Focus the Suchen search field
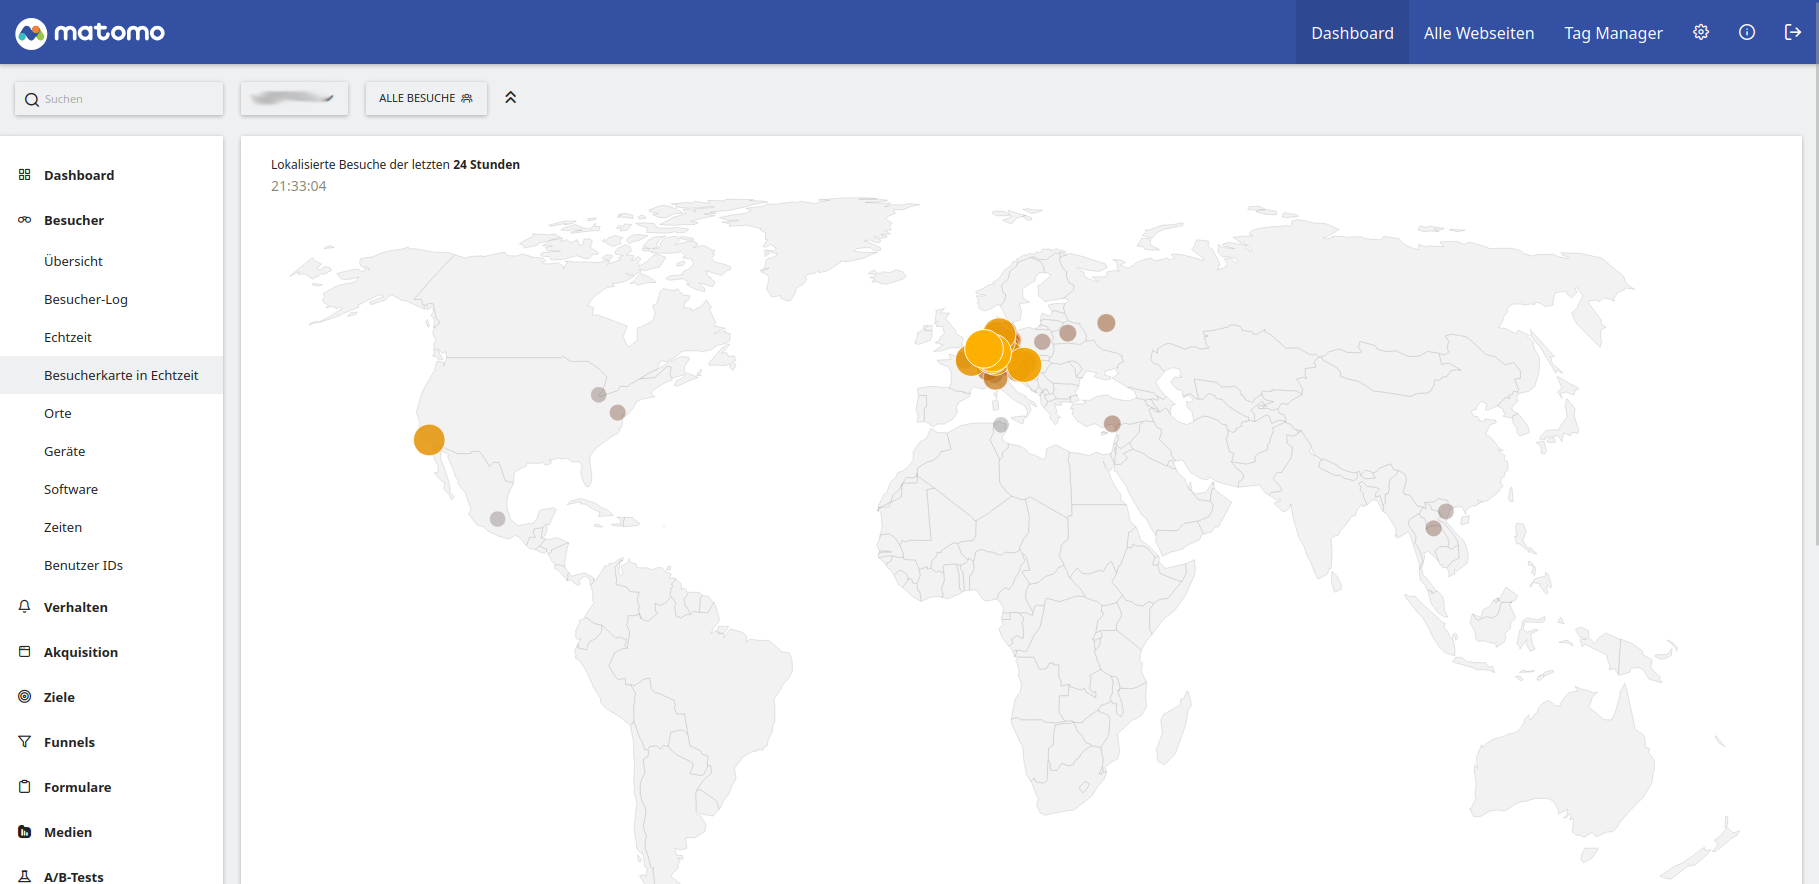This screenshot has width=1819, height=884. point(119,99)
